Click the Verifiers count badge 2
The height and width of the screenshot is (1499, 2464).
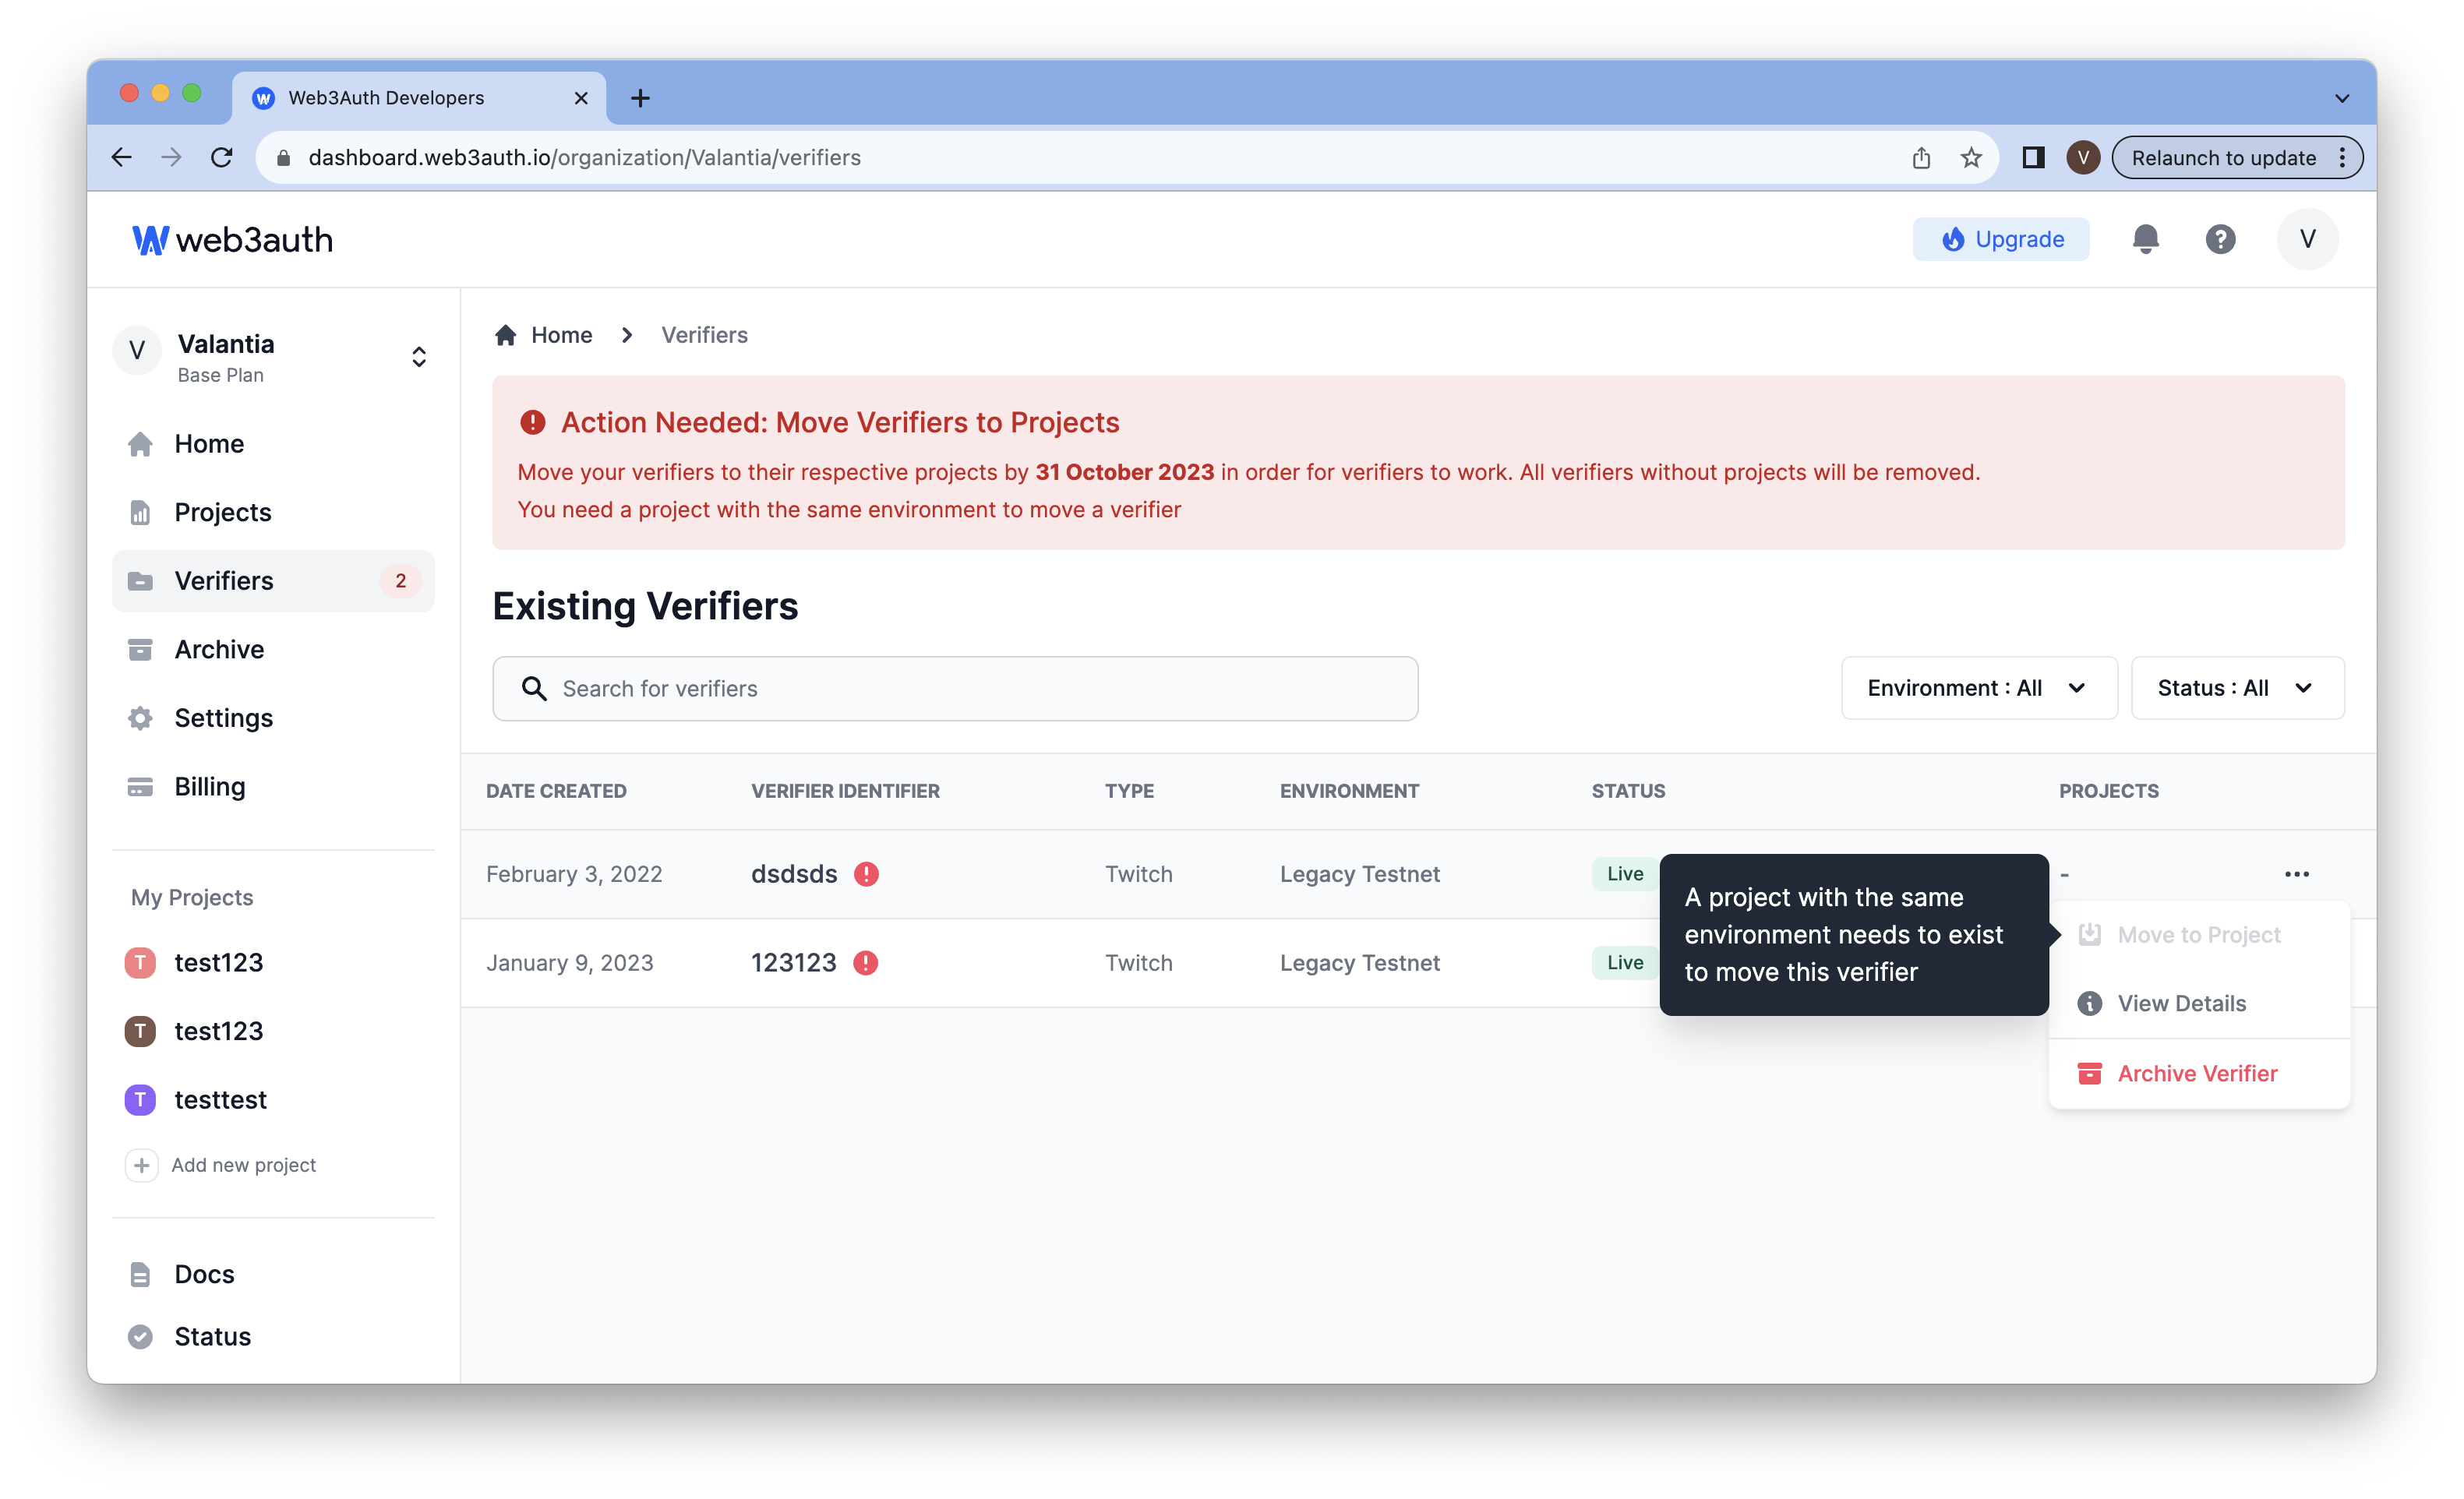pyautogui.click(x=400, y=581)
